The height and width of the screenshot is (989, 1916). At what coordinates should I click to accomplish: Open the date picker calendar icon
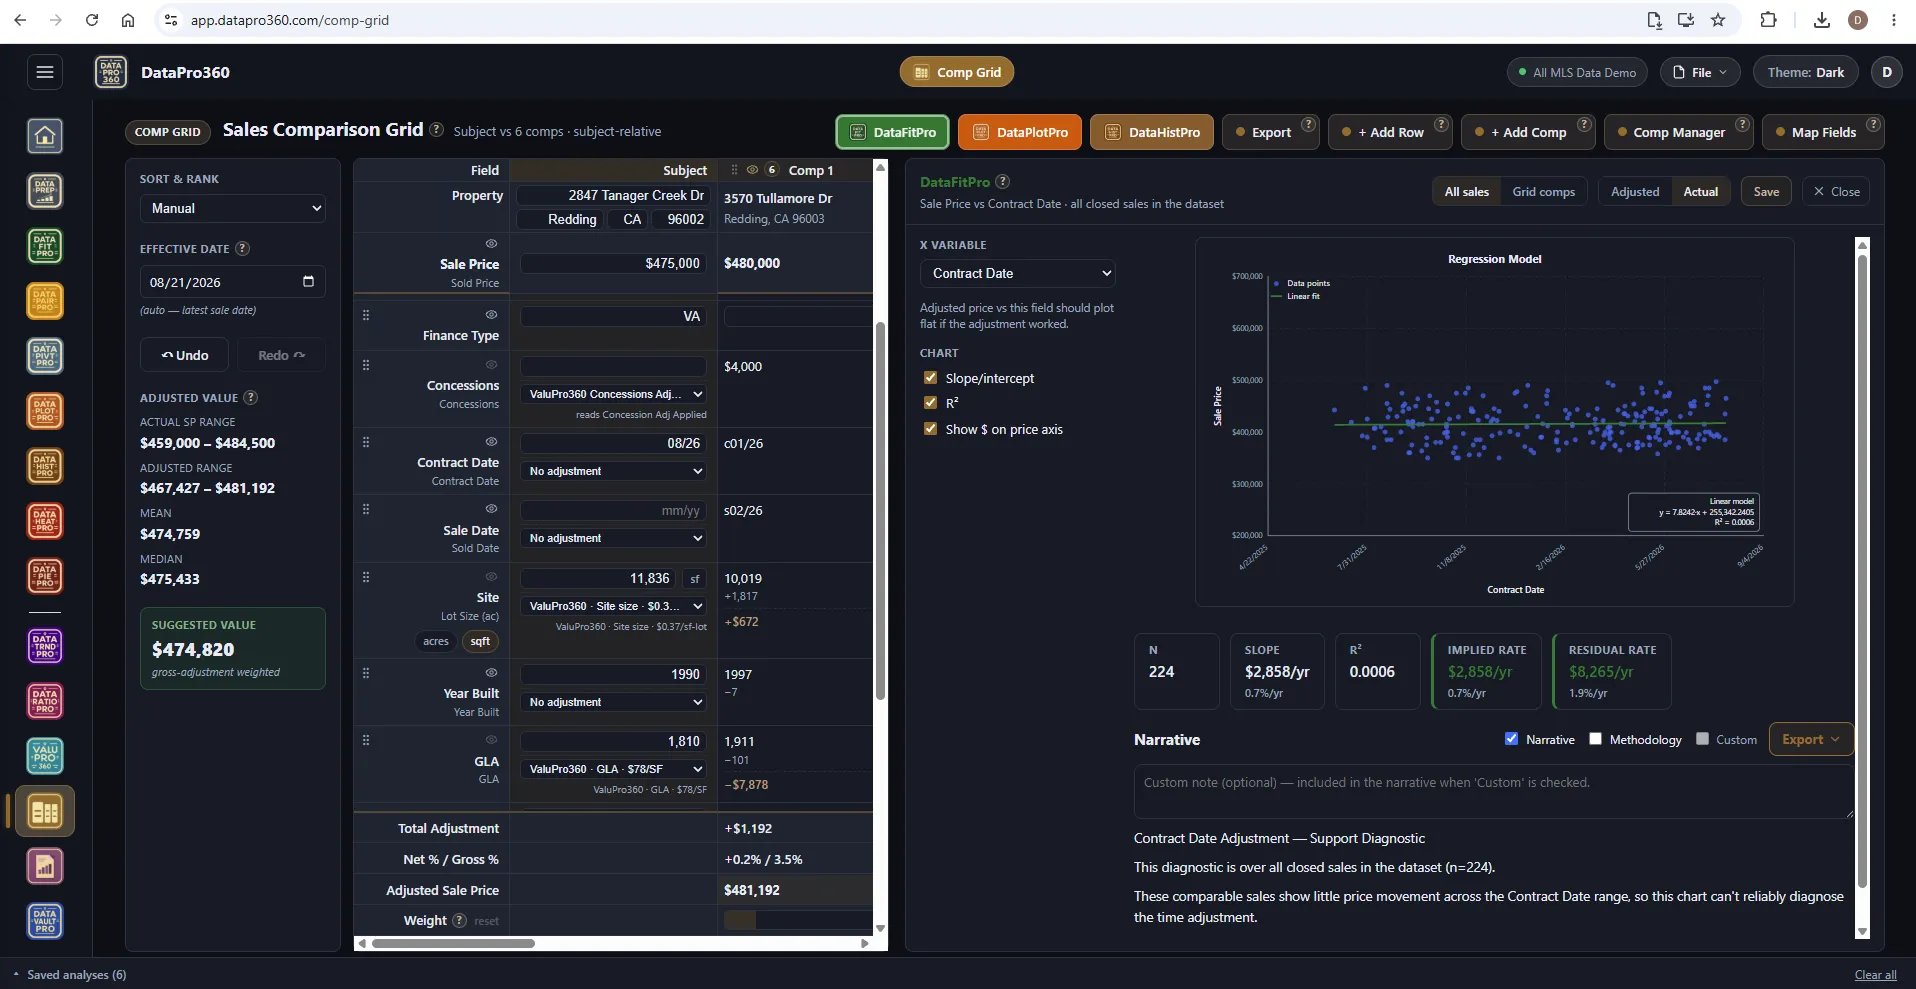[x=308, y=281]
